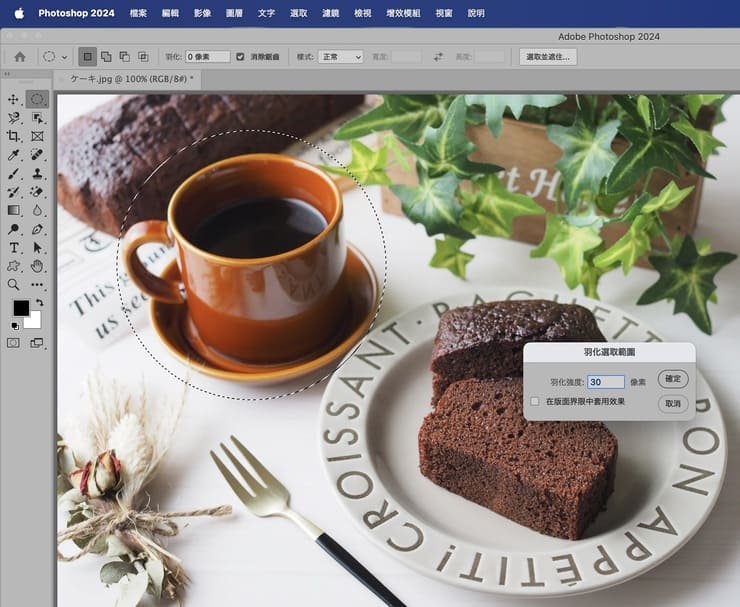The image size is (740, 607).
Task: Select the Gradient tool
Action: pyautogui.click(x=13, y=211)
